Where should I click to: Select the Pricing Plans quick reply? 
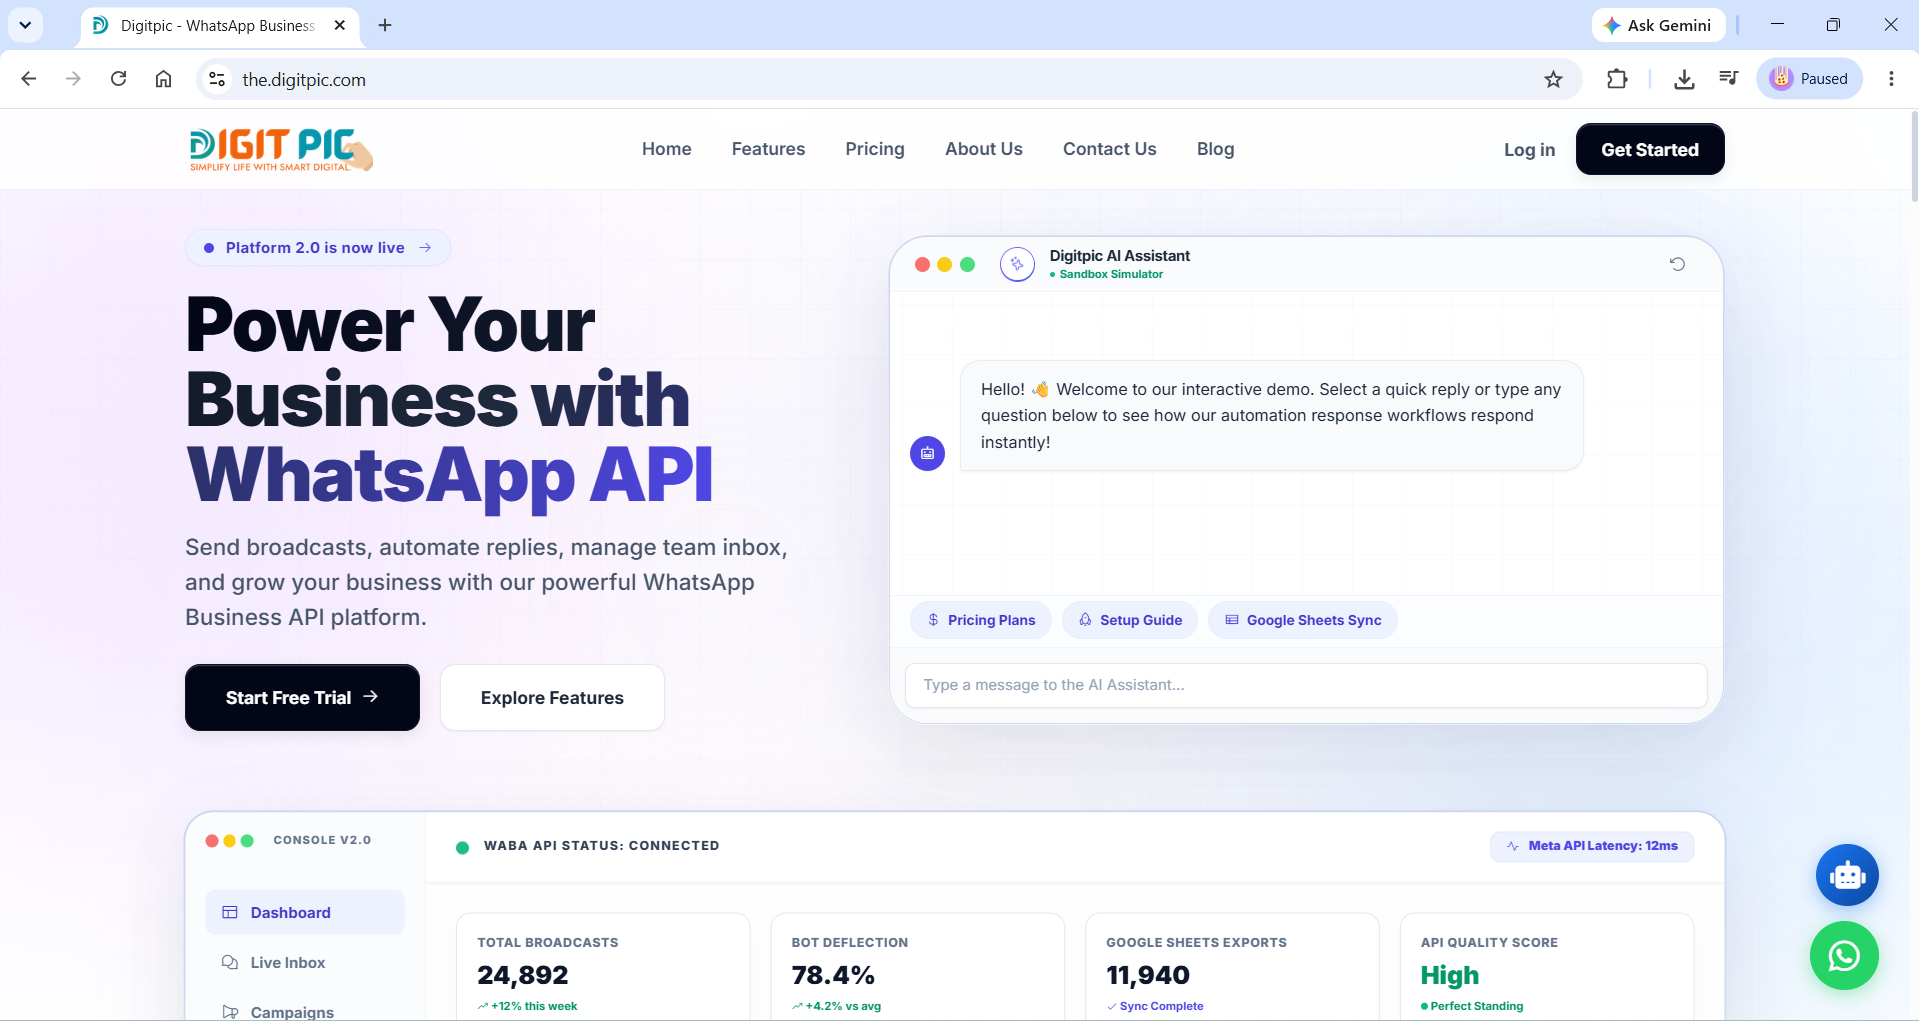pyautogui.click(x=980, y=620)
